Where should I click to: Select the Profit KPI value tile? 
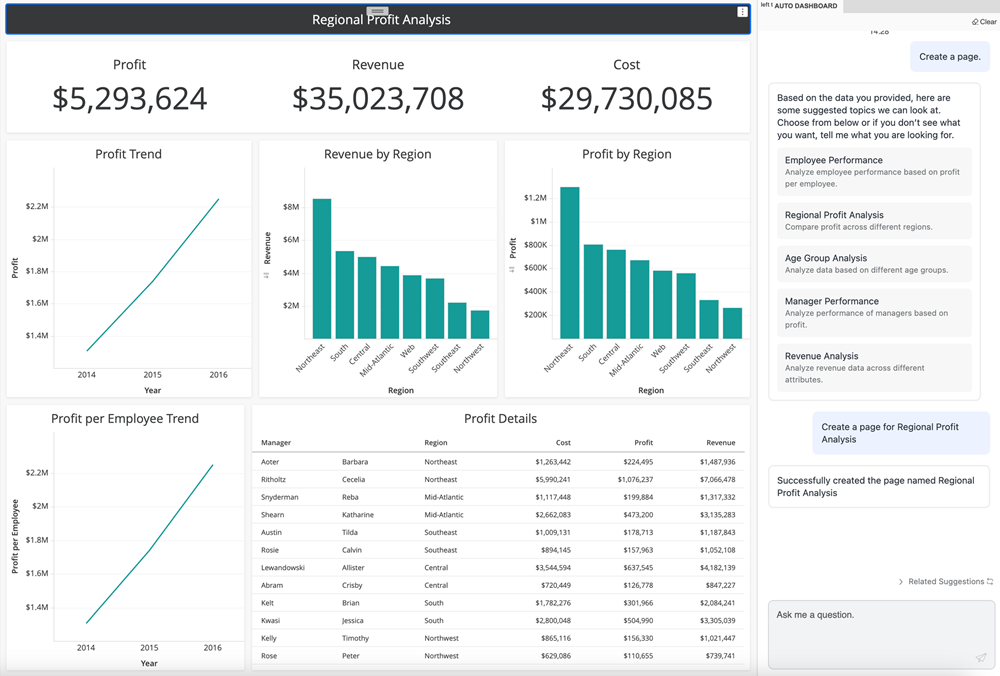click(x=130, y=98)
